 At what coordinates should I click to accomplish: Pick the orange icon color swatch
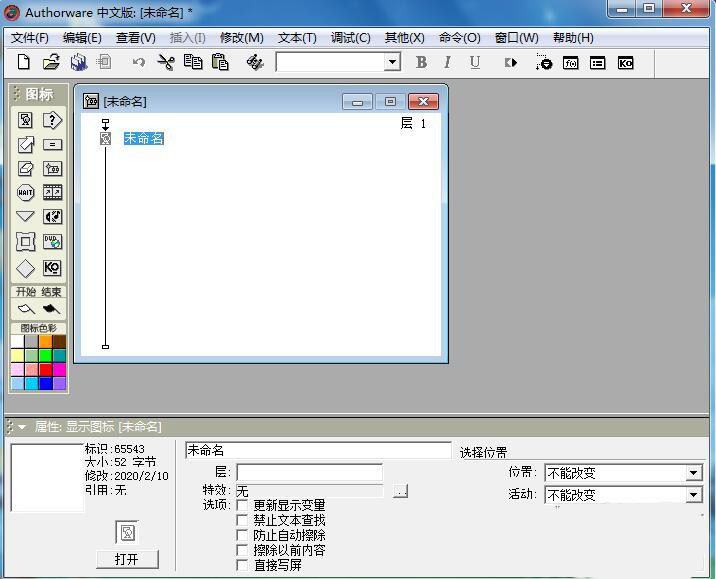45,342
